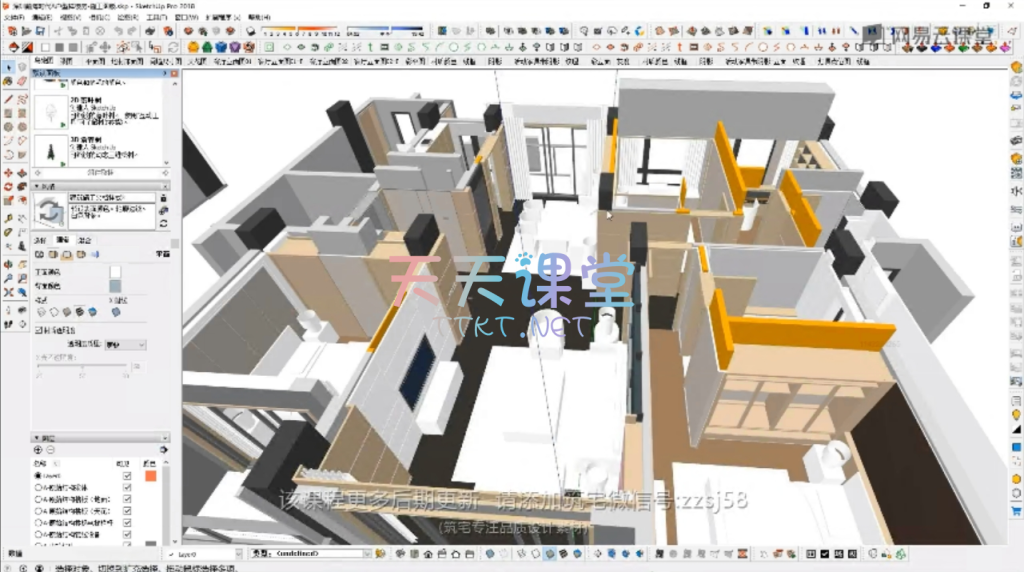Image resolution: width=1024 pixels, height=572 pixels.
Task: Click the Remove Layer minus icon
Action: 51,450
